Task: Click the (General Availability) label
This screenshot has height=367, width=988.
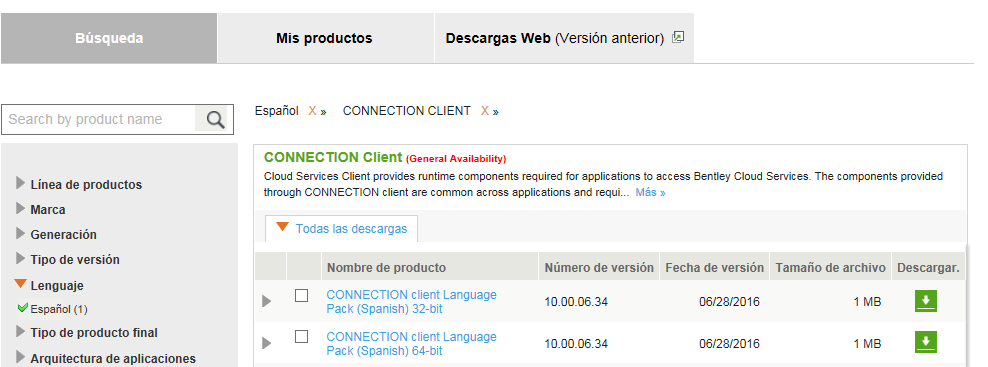Action: click(456, 158)
